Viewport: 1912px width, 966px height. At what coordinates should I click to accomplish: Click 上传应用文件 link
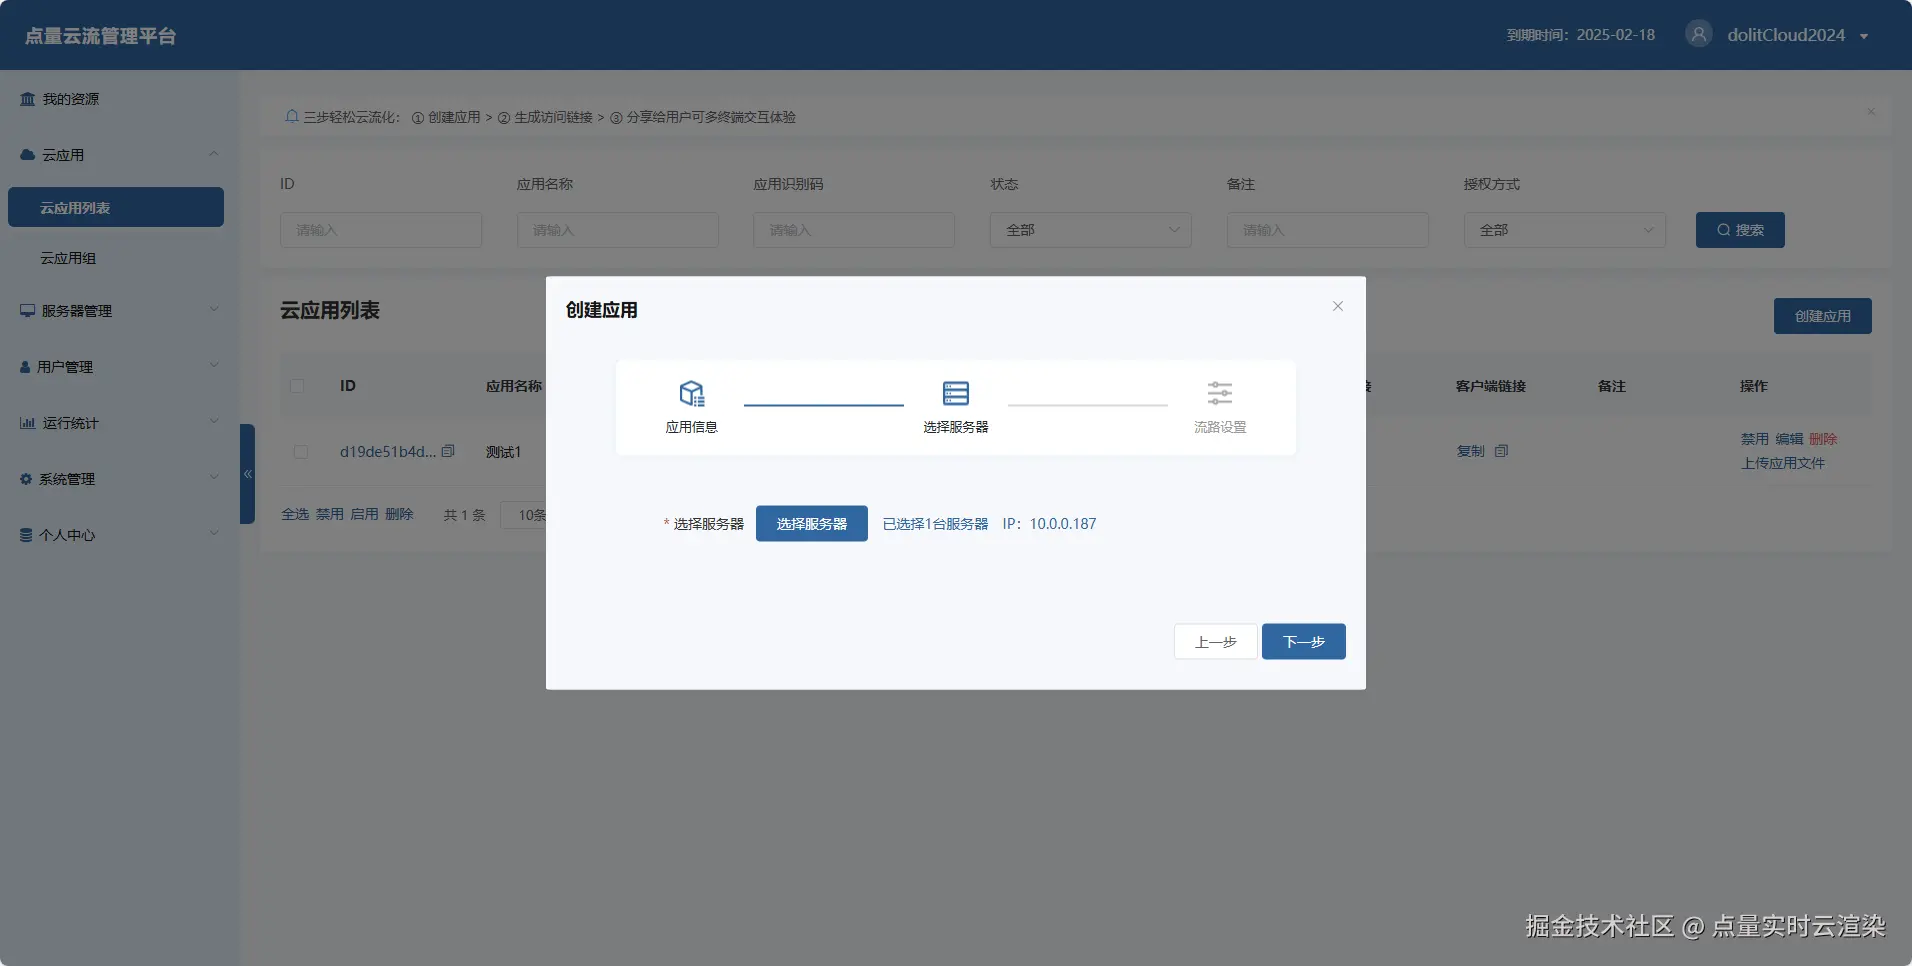(x=1783, y=463)
